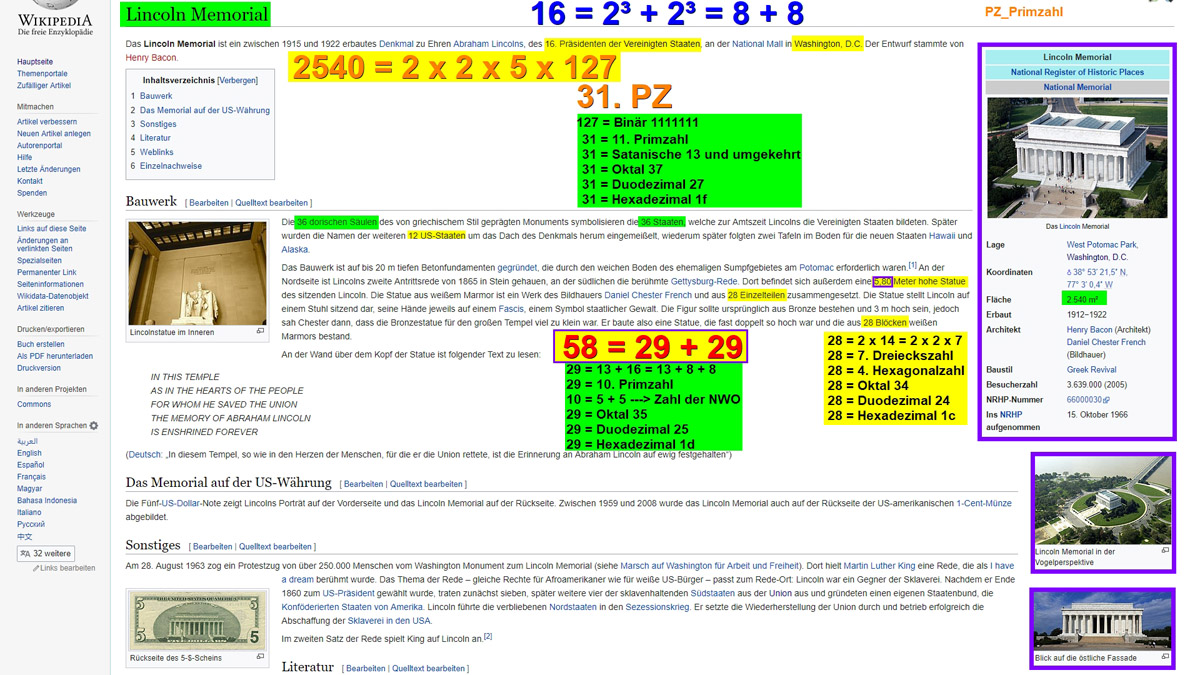Click Bearbeiten next to Bauwerk heading
1200x675 pixels.
(209, 203)
